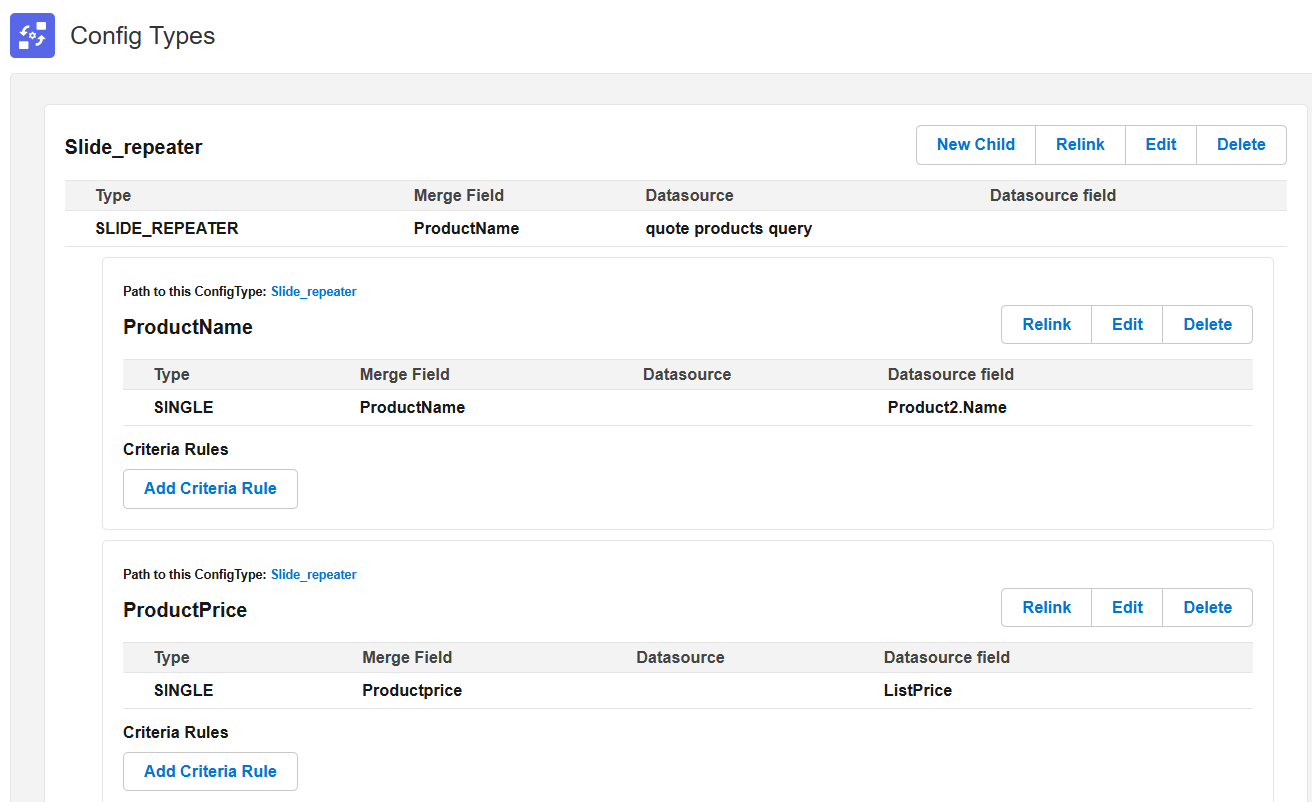This screenshot has width=1312, height=802.
Task: Open Slide_repeater path link above ProductPrice
Action: [313, 575]
